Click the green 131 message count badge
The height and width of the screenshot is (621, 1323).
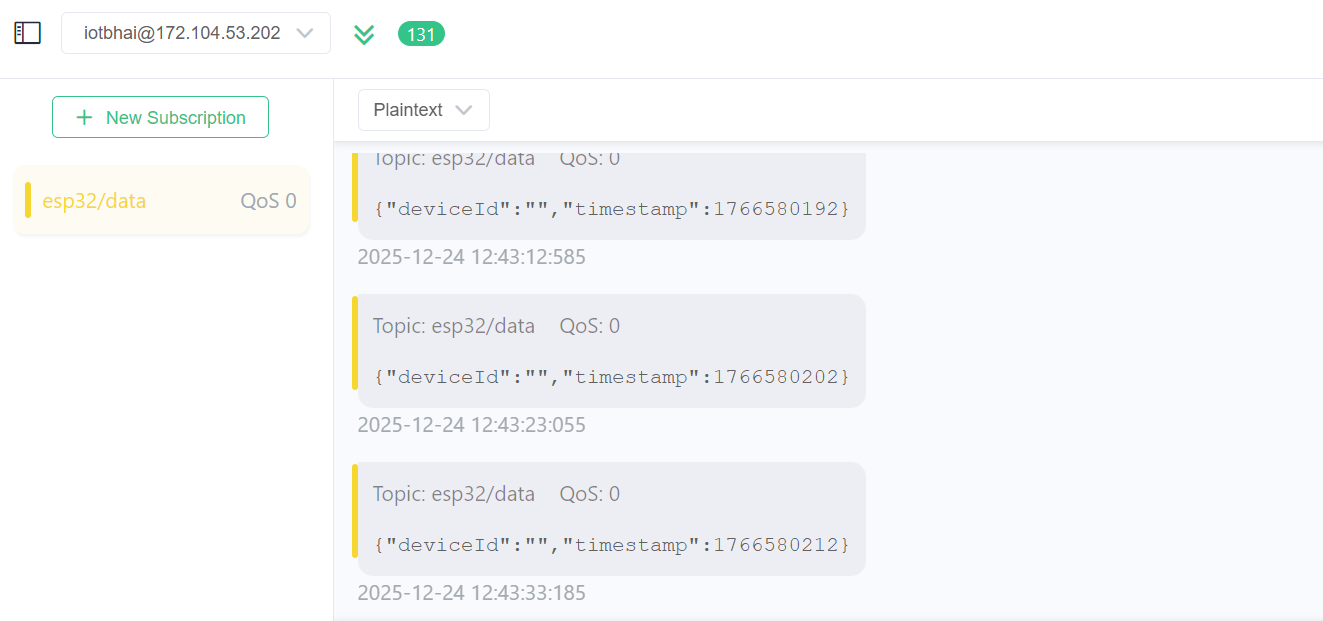(421, 34)
